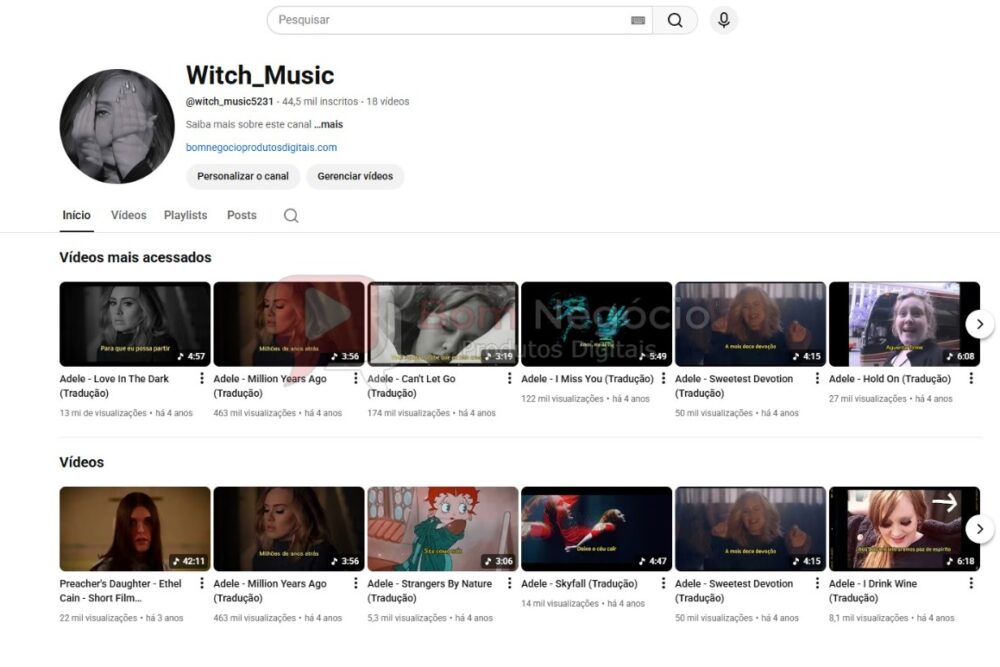Click the search magnifier icon
Screen dimensions: 1000x667
pyautogui.click(x=676, y=19)
